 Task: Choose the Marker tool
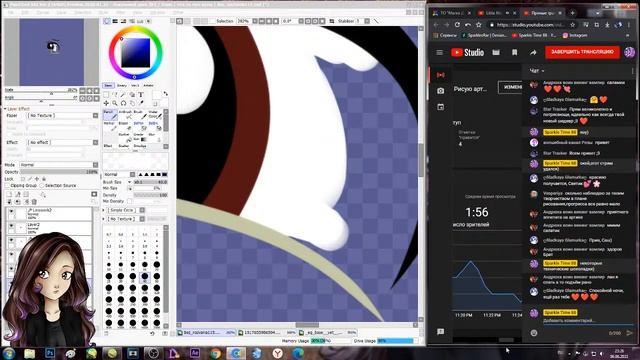[x=109, y=126]
